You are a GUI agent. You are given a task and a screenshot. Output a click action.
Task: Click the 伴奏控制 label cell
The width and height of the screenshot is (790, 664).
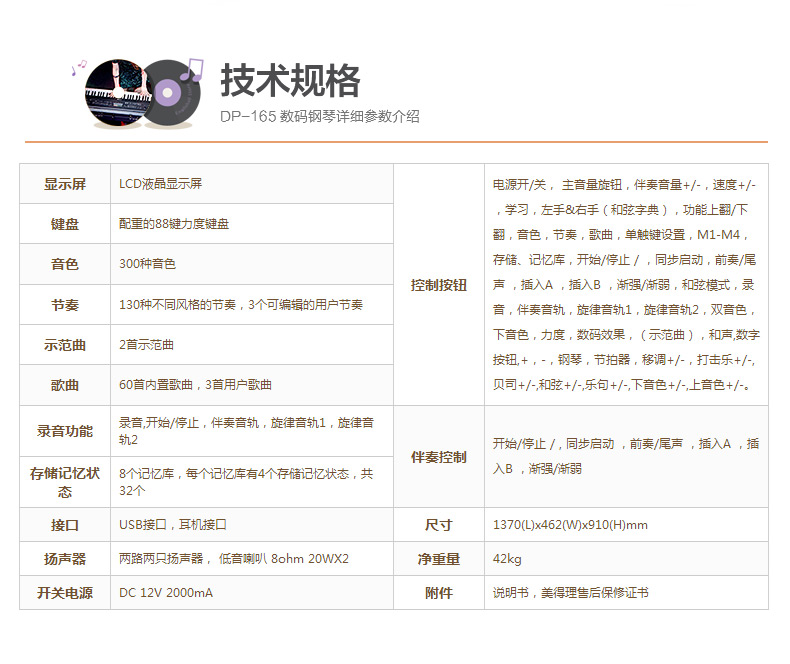pos(439,457)
